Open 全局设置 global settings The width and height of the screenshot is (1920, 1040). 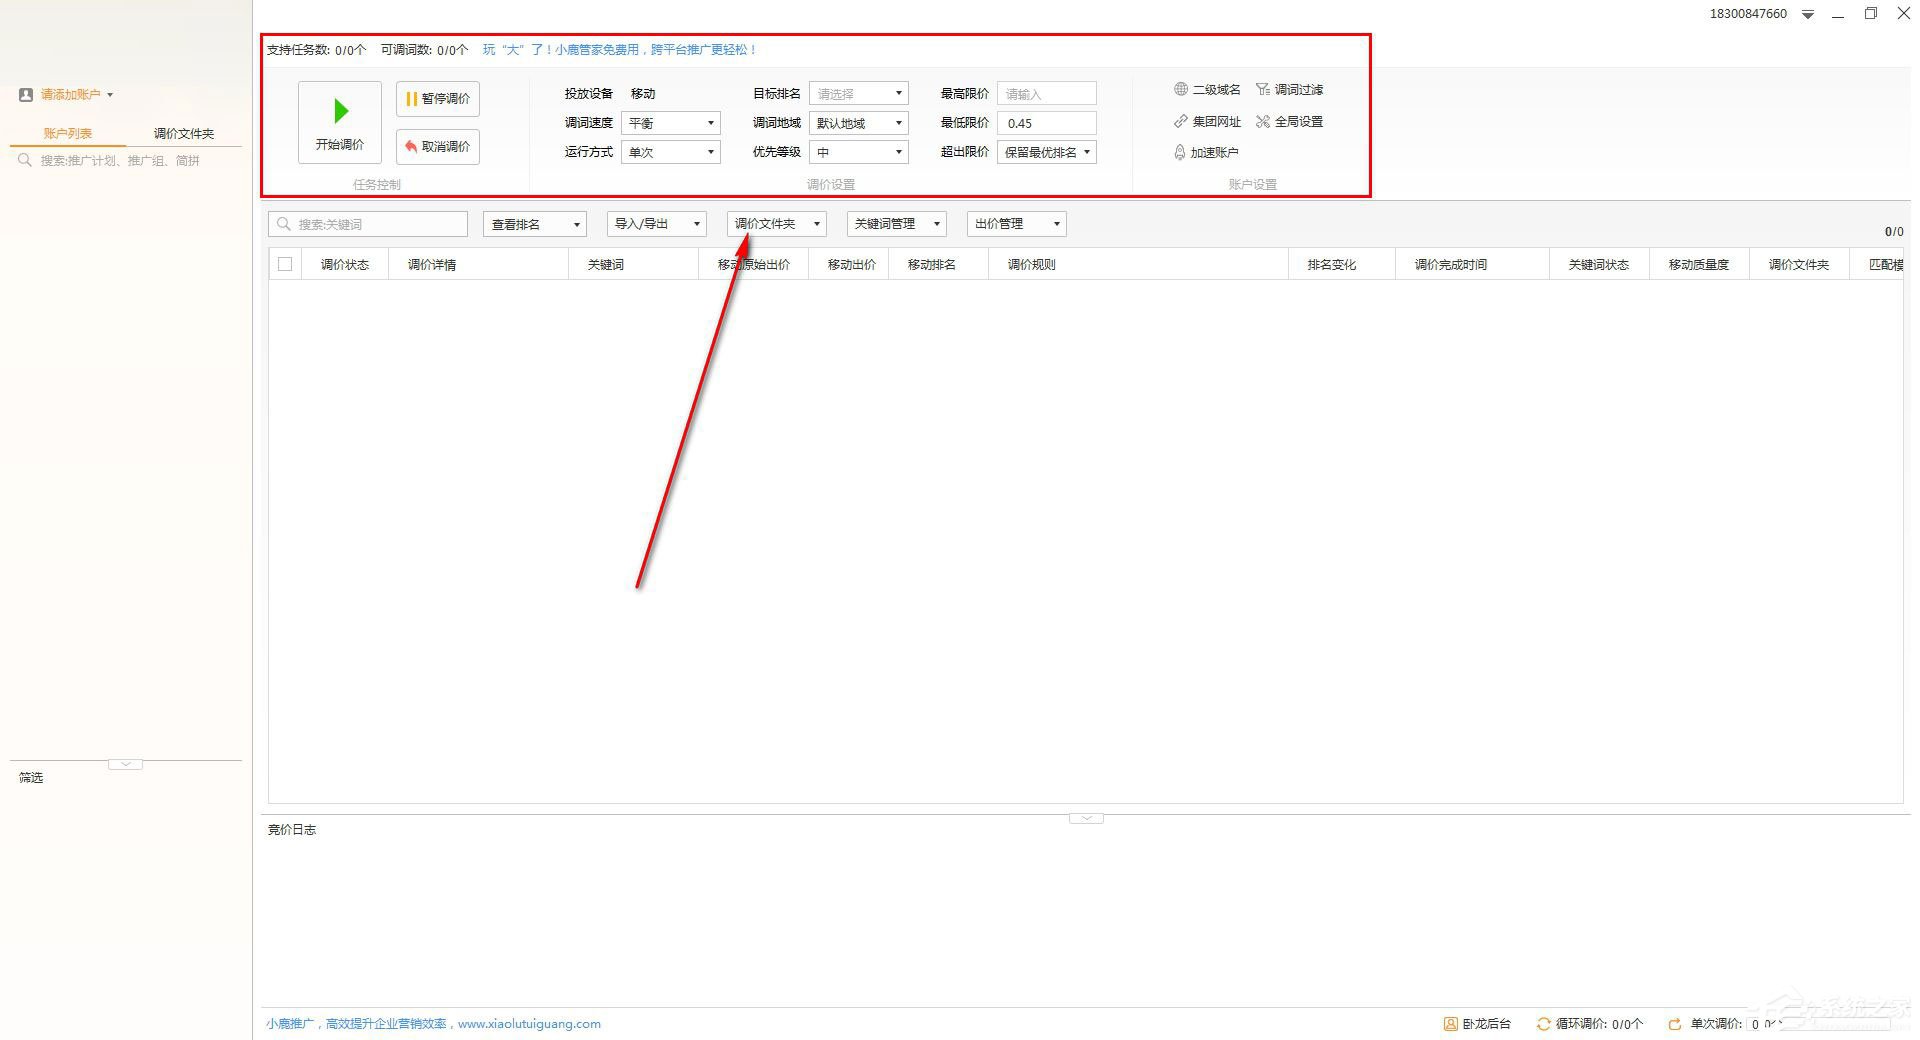1290,122
